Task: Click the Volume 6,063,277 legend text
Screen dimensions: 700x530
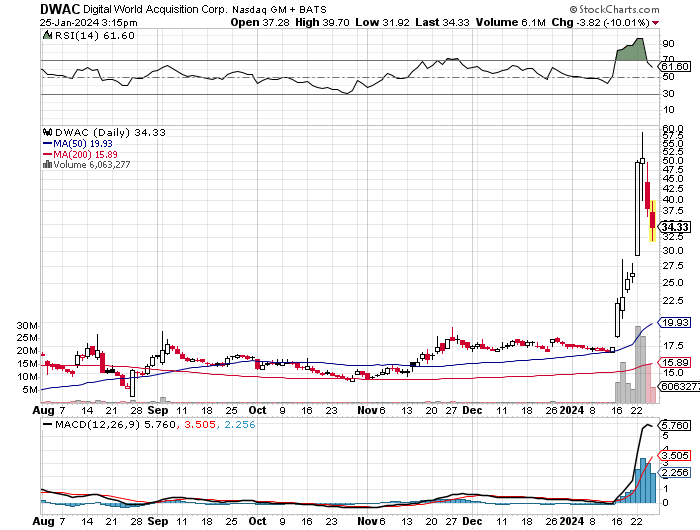Action: point(92,165)
